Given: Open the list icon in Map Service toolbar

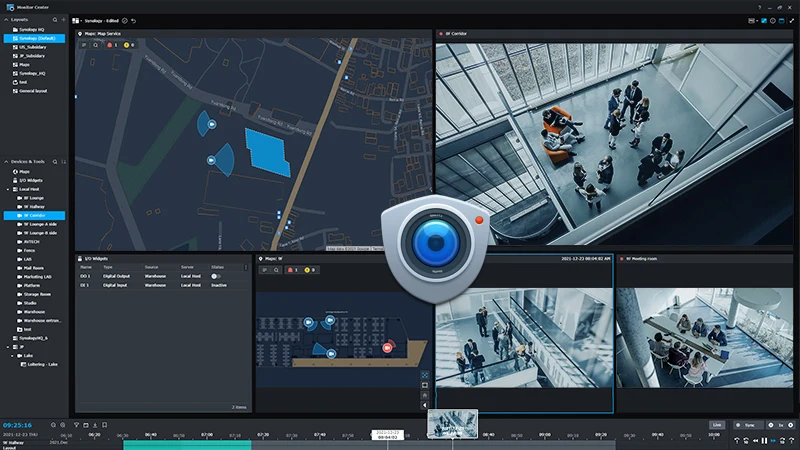Looking at the screenshot, I should point(84,45).
